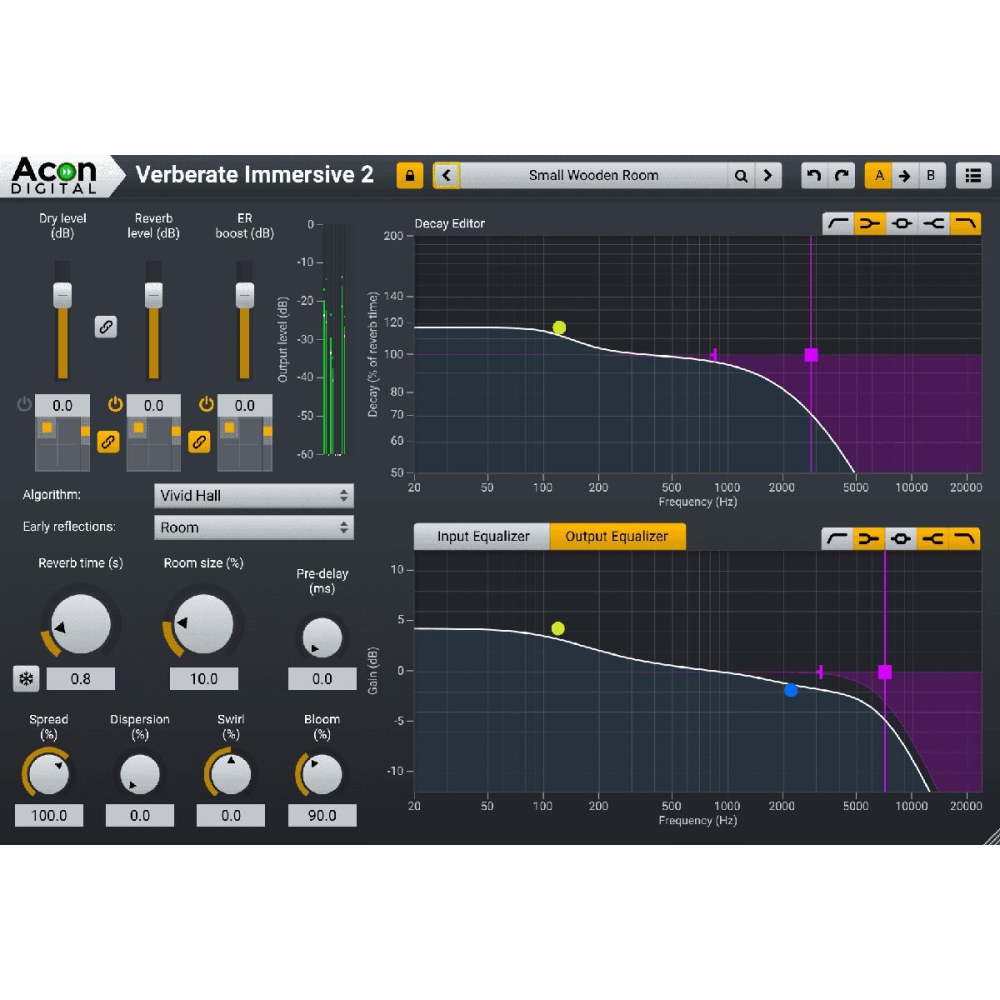Switch to the Output Equalizer tab

617,536
